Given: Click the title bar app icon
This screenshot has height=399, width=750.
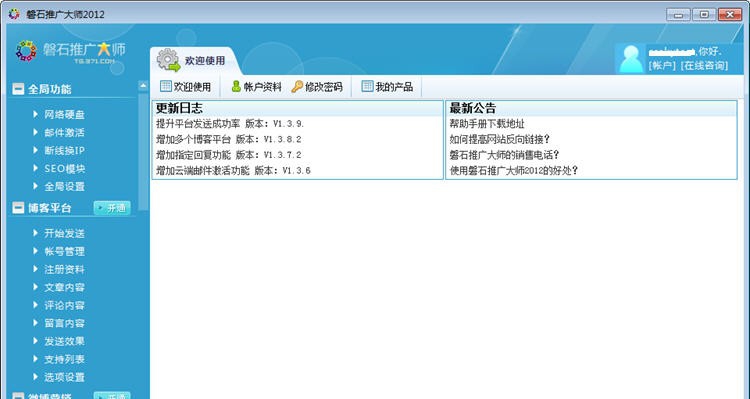Looking at the screenshot, I should [14, 14].
